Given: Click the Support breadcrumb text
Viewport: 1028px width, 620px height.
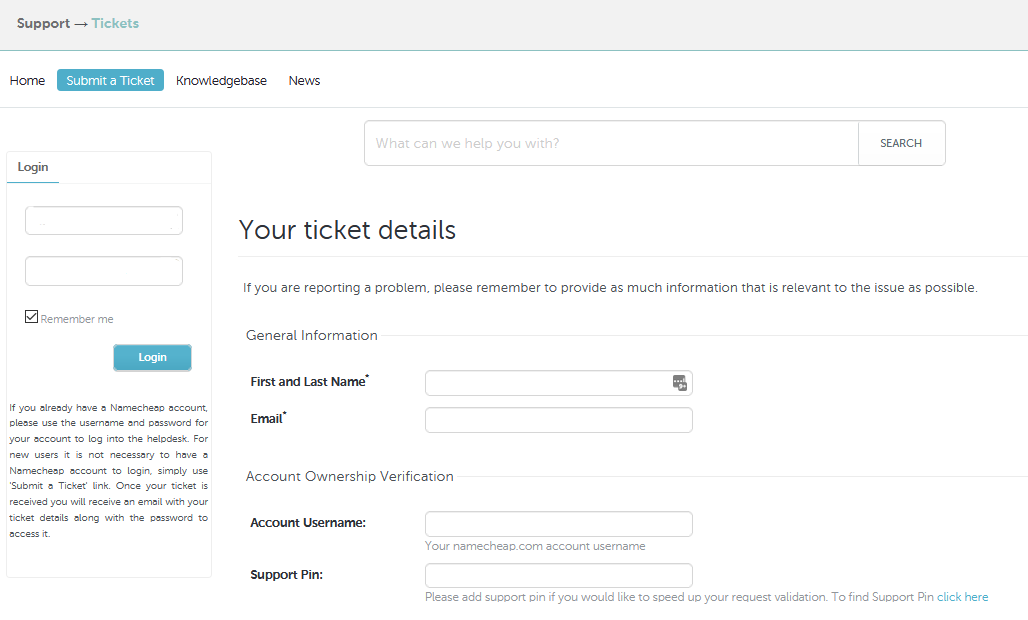Looking at the screenshot, I should pos(43,24).
